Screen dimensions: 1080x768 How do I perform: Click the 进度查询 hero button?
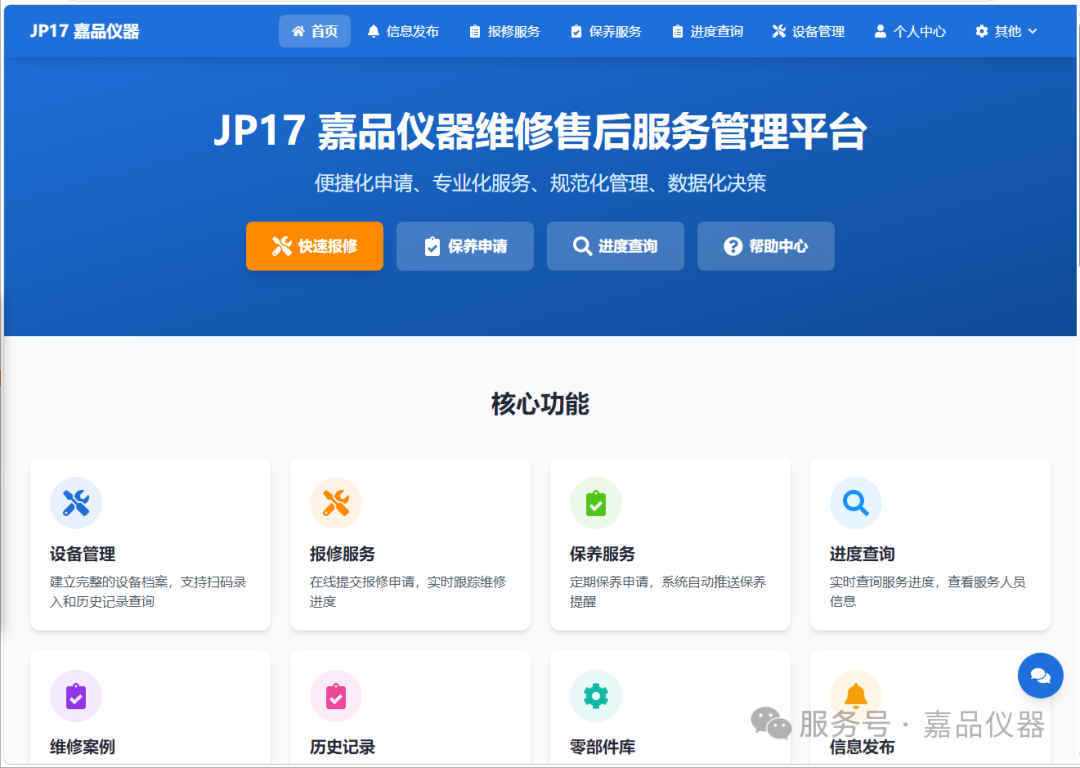click(x=615, y=246)
